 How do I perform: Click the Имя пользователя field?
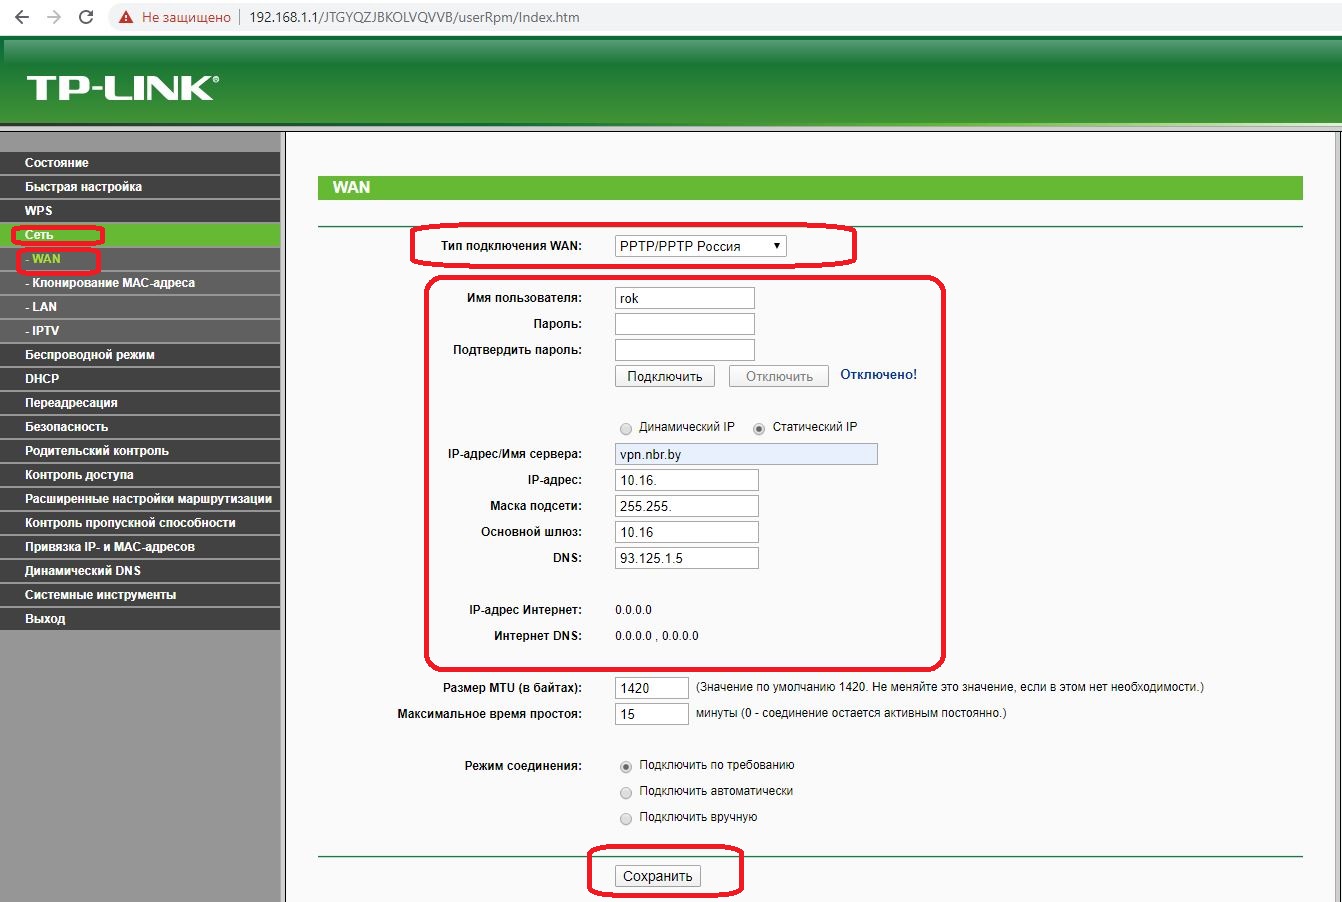tap(684, 298)
